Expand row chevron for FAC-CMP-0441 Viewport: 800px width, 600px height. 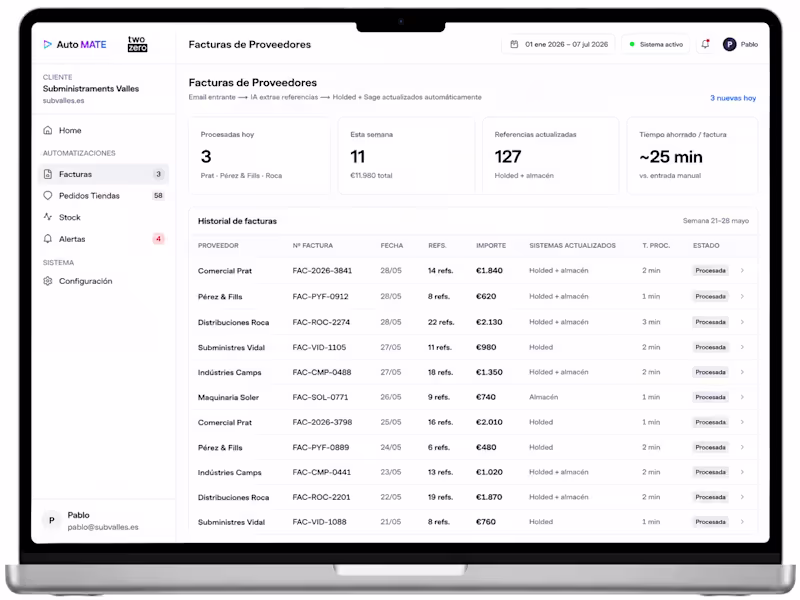[742, 472]
